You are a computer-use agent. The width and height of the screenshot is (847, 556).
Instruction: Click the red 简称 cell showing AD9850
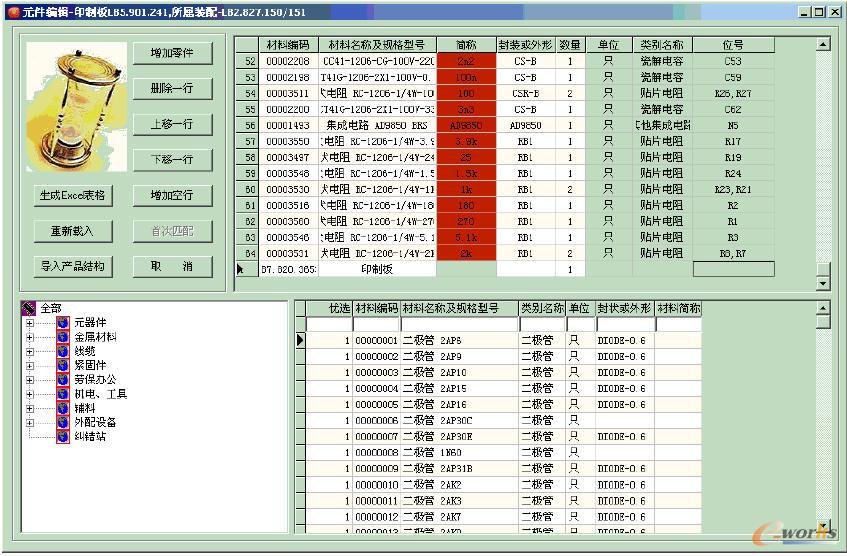point(466,126)
